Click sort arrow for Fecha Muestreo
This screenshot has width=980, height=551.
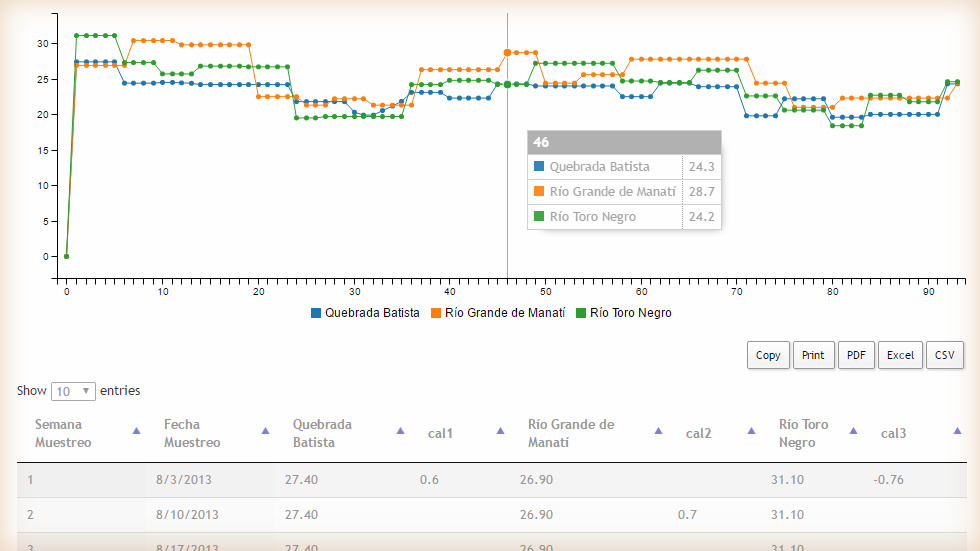click(265, 431)
